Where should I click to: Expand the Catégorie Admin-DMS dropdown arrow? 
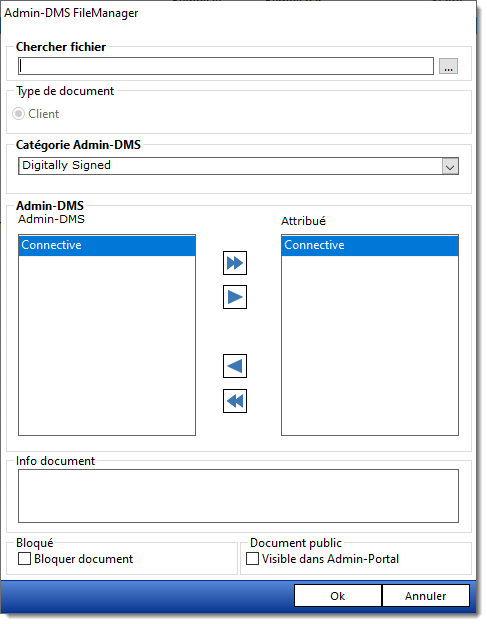(450, 166)
